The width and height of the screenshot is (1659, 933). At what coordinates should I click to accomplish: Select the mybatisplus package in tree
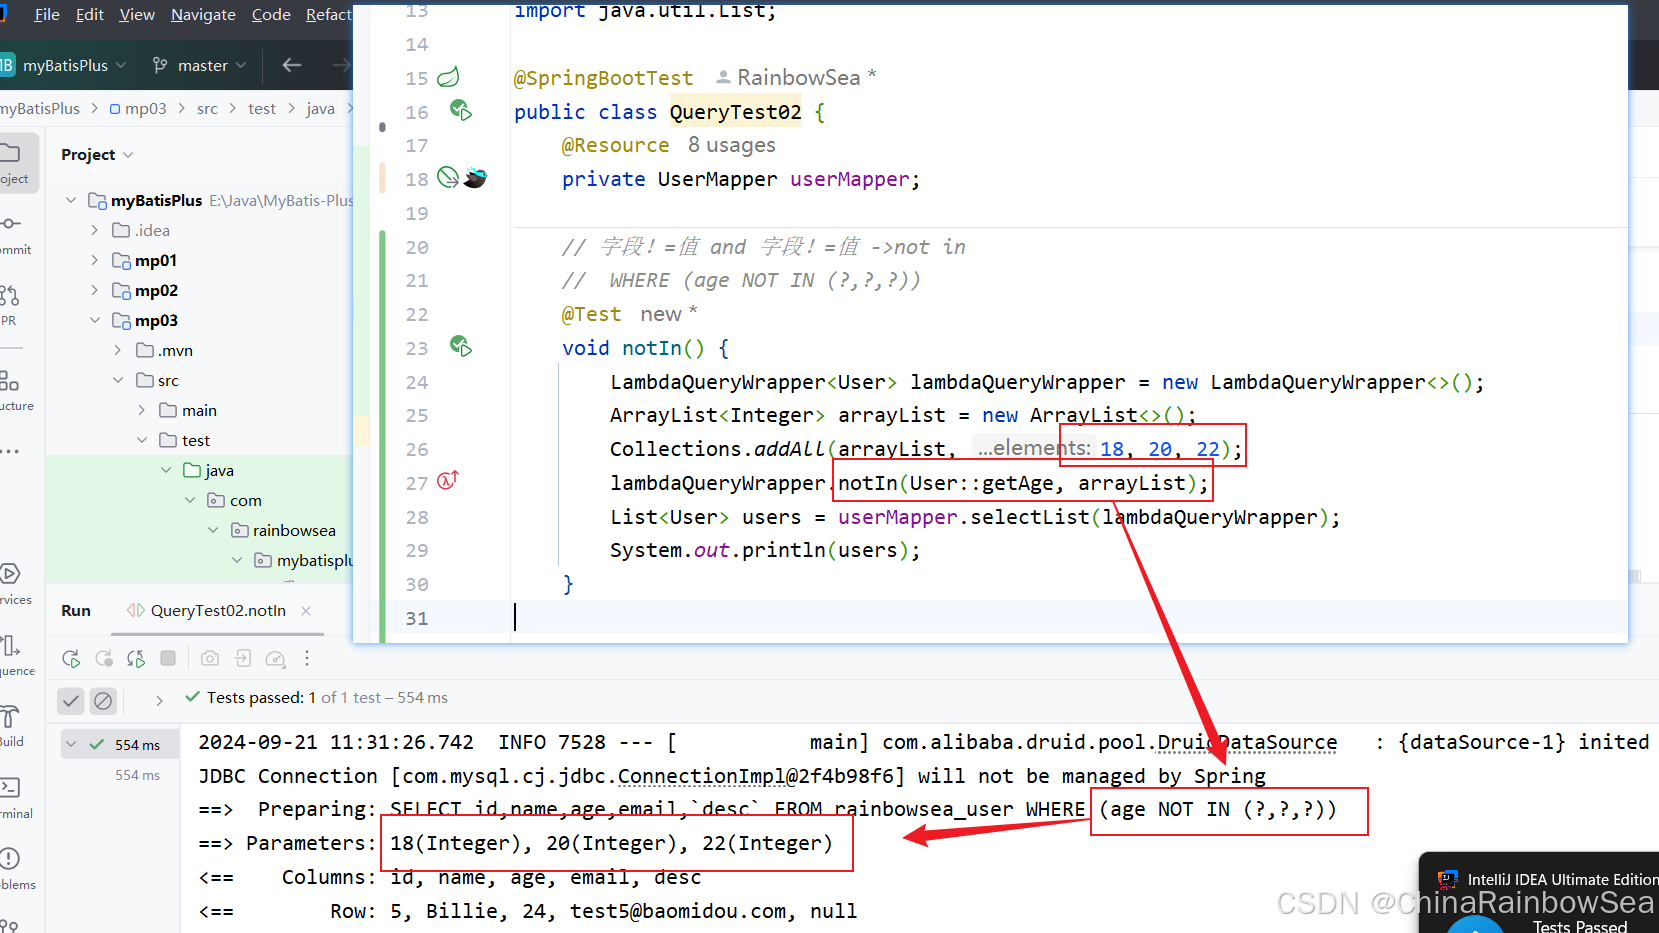pyautogui.click(x=314, y=560)
